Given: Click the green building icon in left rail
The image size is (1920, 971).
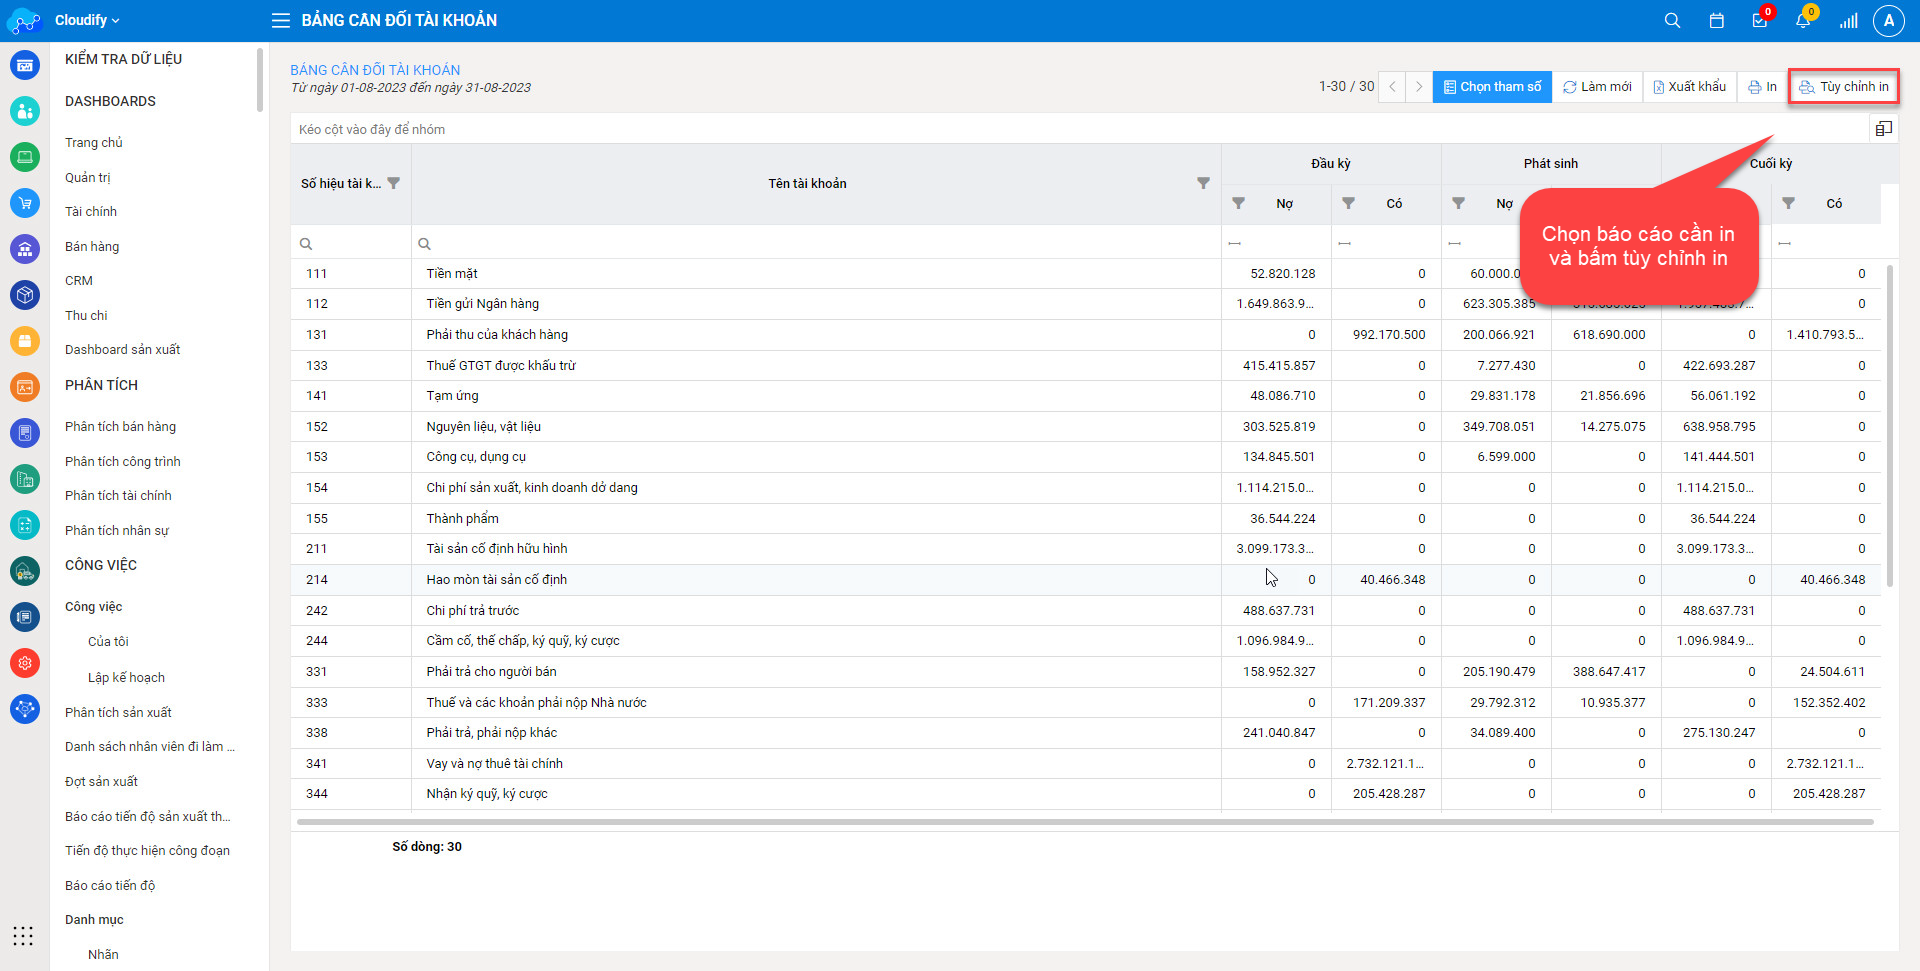Looking at the screenshot, I should coord(25,479).
